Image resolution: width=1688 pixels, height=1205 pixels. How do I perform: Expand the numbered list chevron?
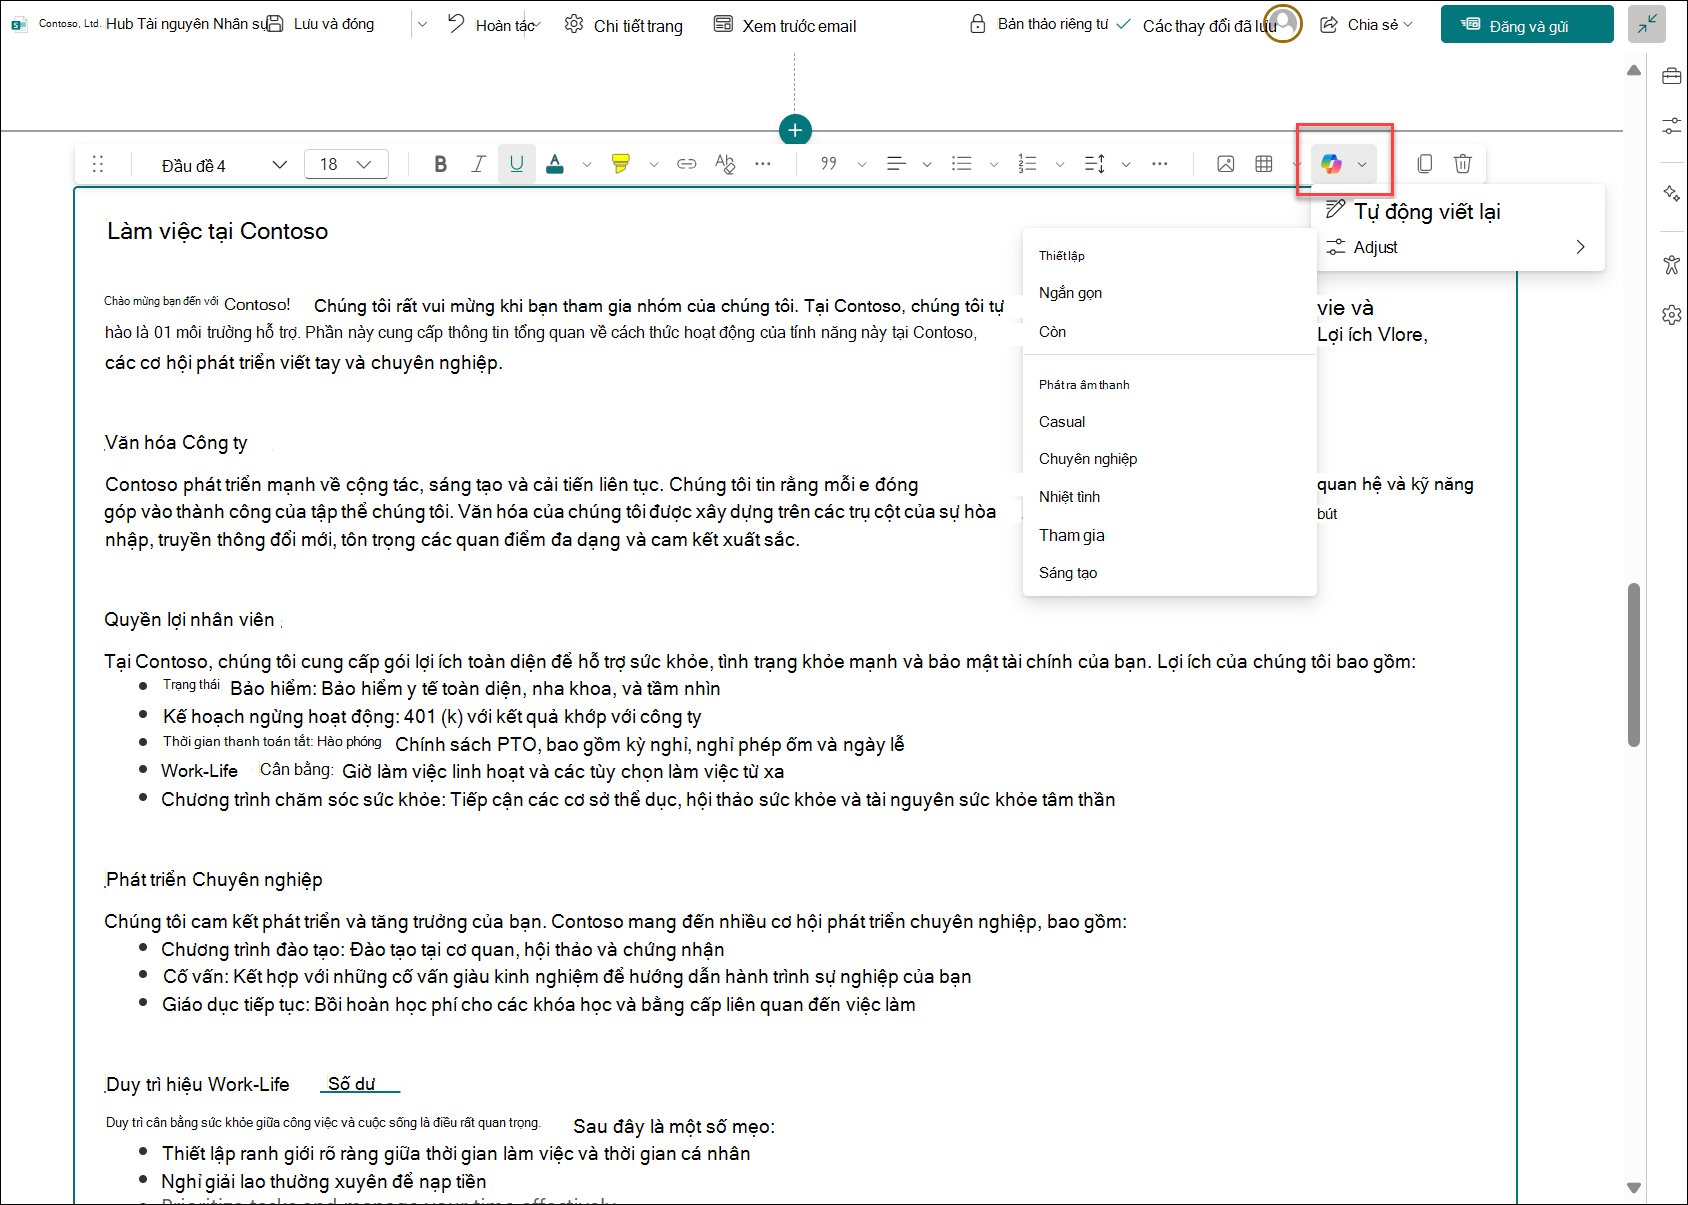[1059, 164]
